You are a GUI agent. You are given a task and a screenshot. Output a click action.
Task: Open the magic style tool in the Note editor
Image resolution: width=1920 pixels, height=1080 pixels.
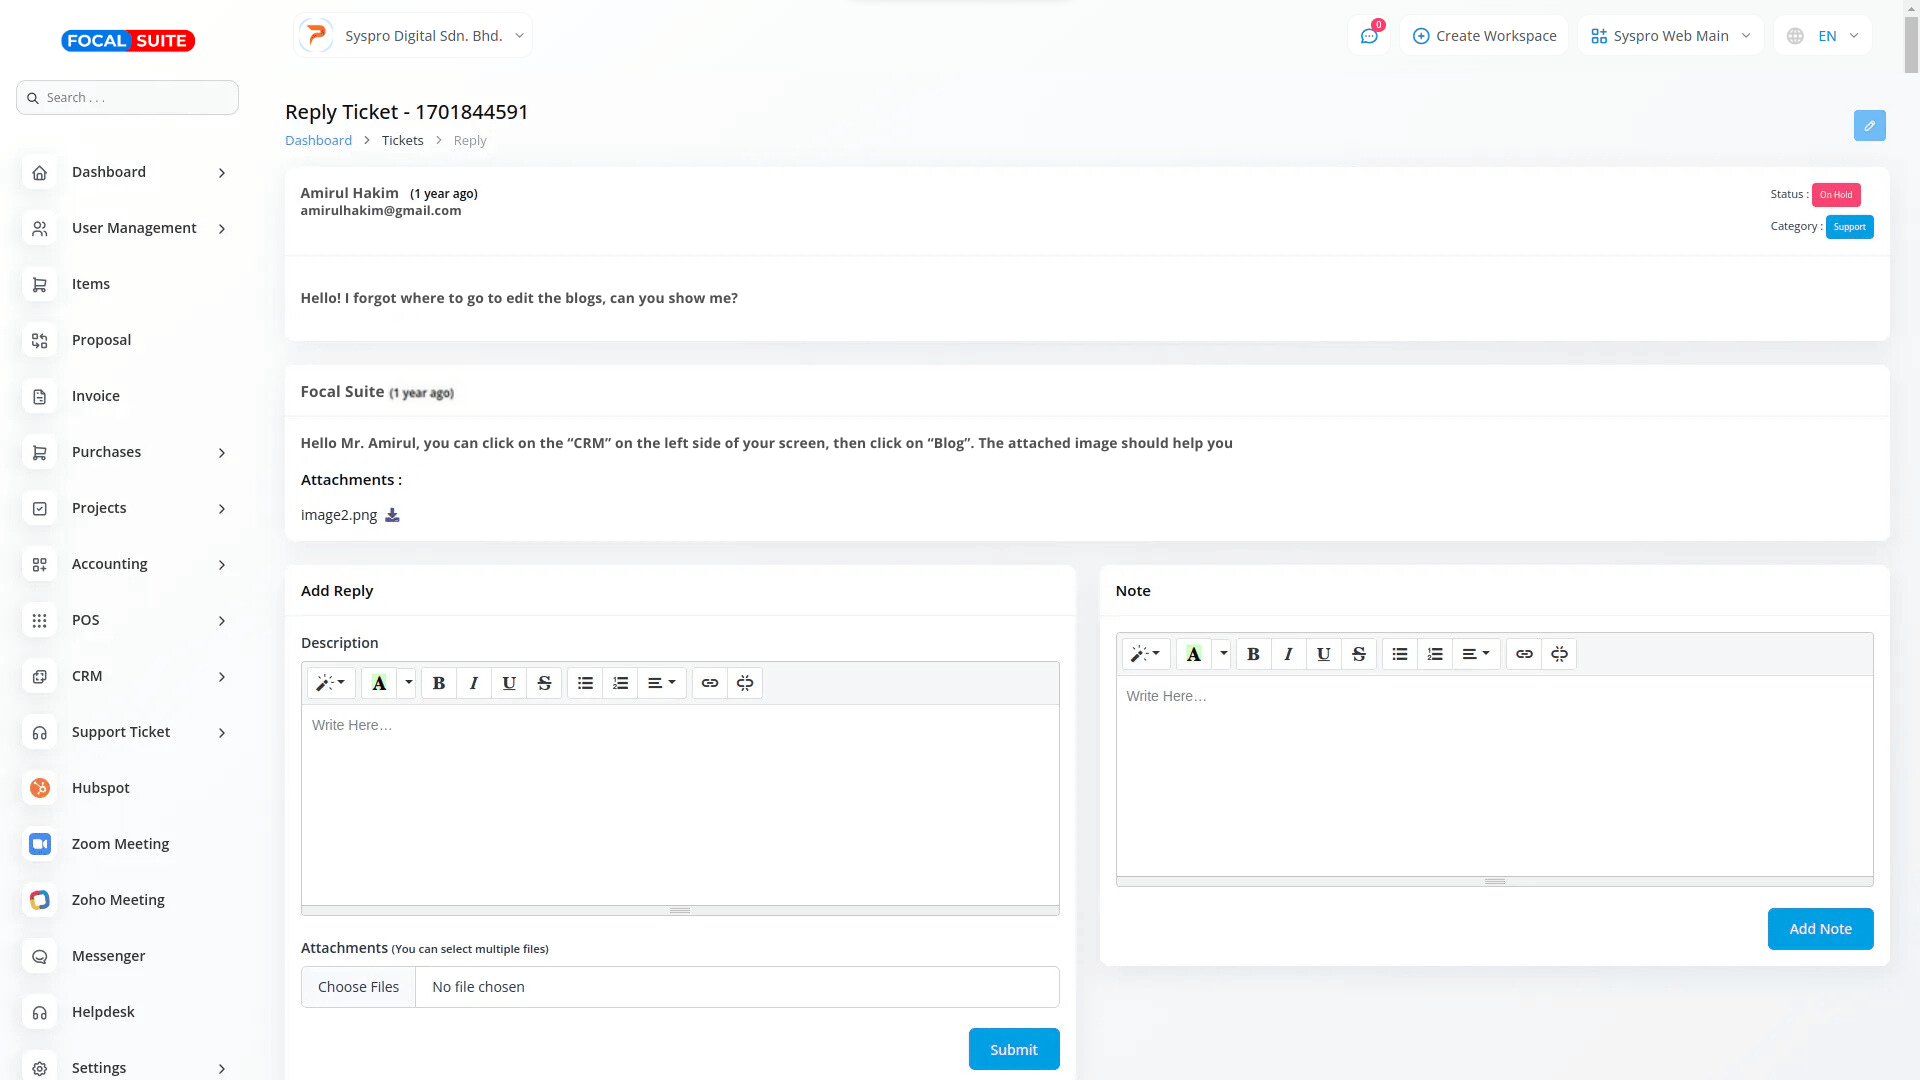pyautogui.click(x=1145, y=654)
